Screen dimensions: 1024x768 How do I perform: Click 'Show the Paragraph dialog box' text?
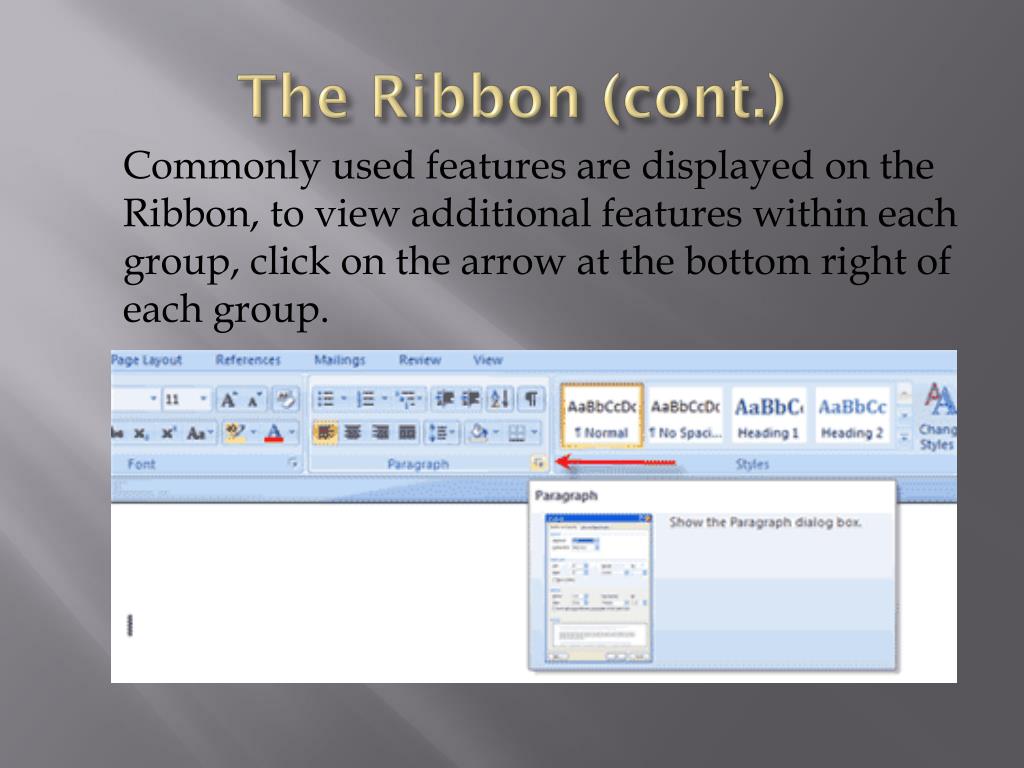click(x=765, y=522)
